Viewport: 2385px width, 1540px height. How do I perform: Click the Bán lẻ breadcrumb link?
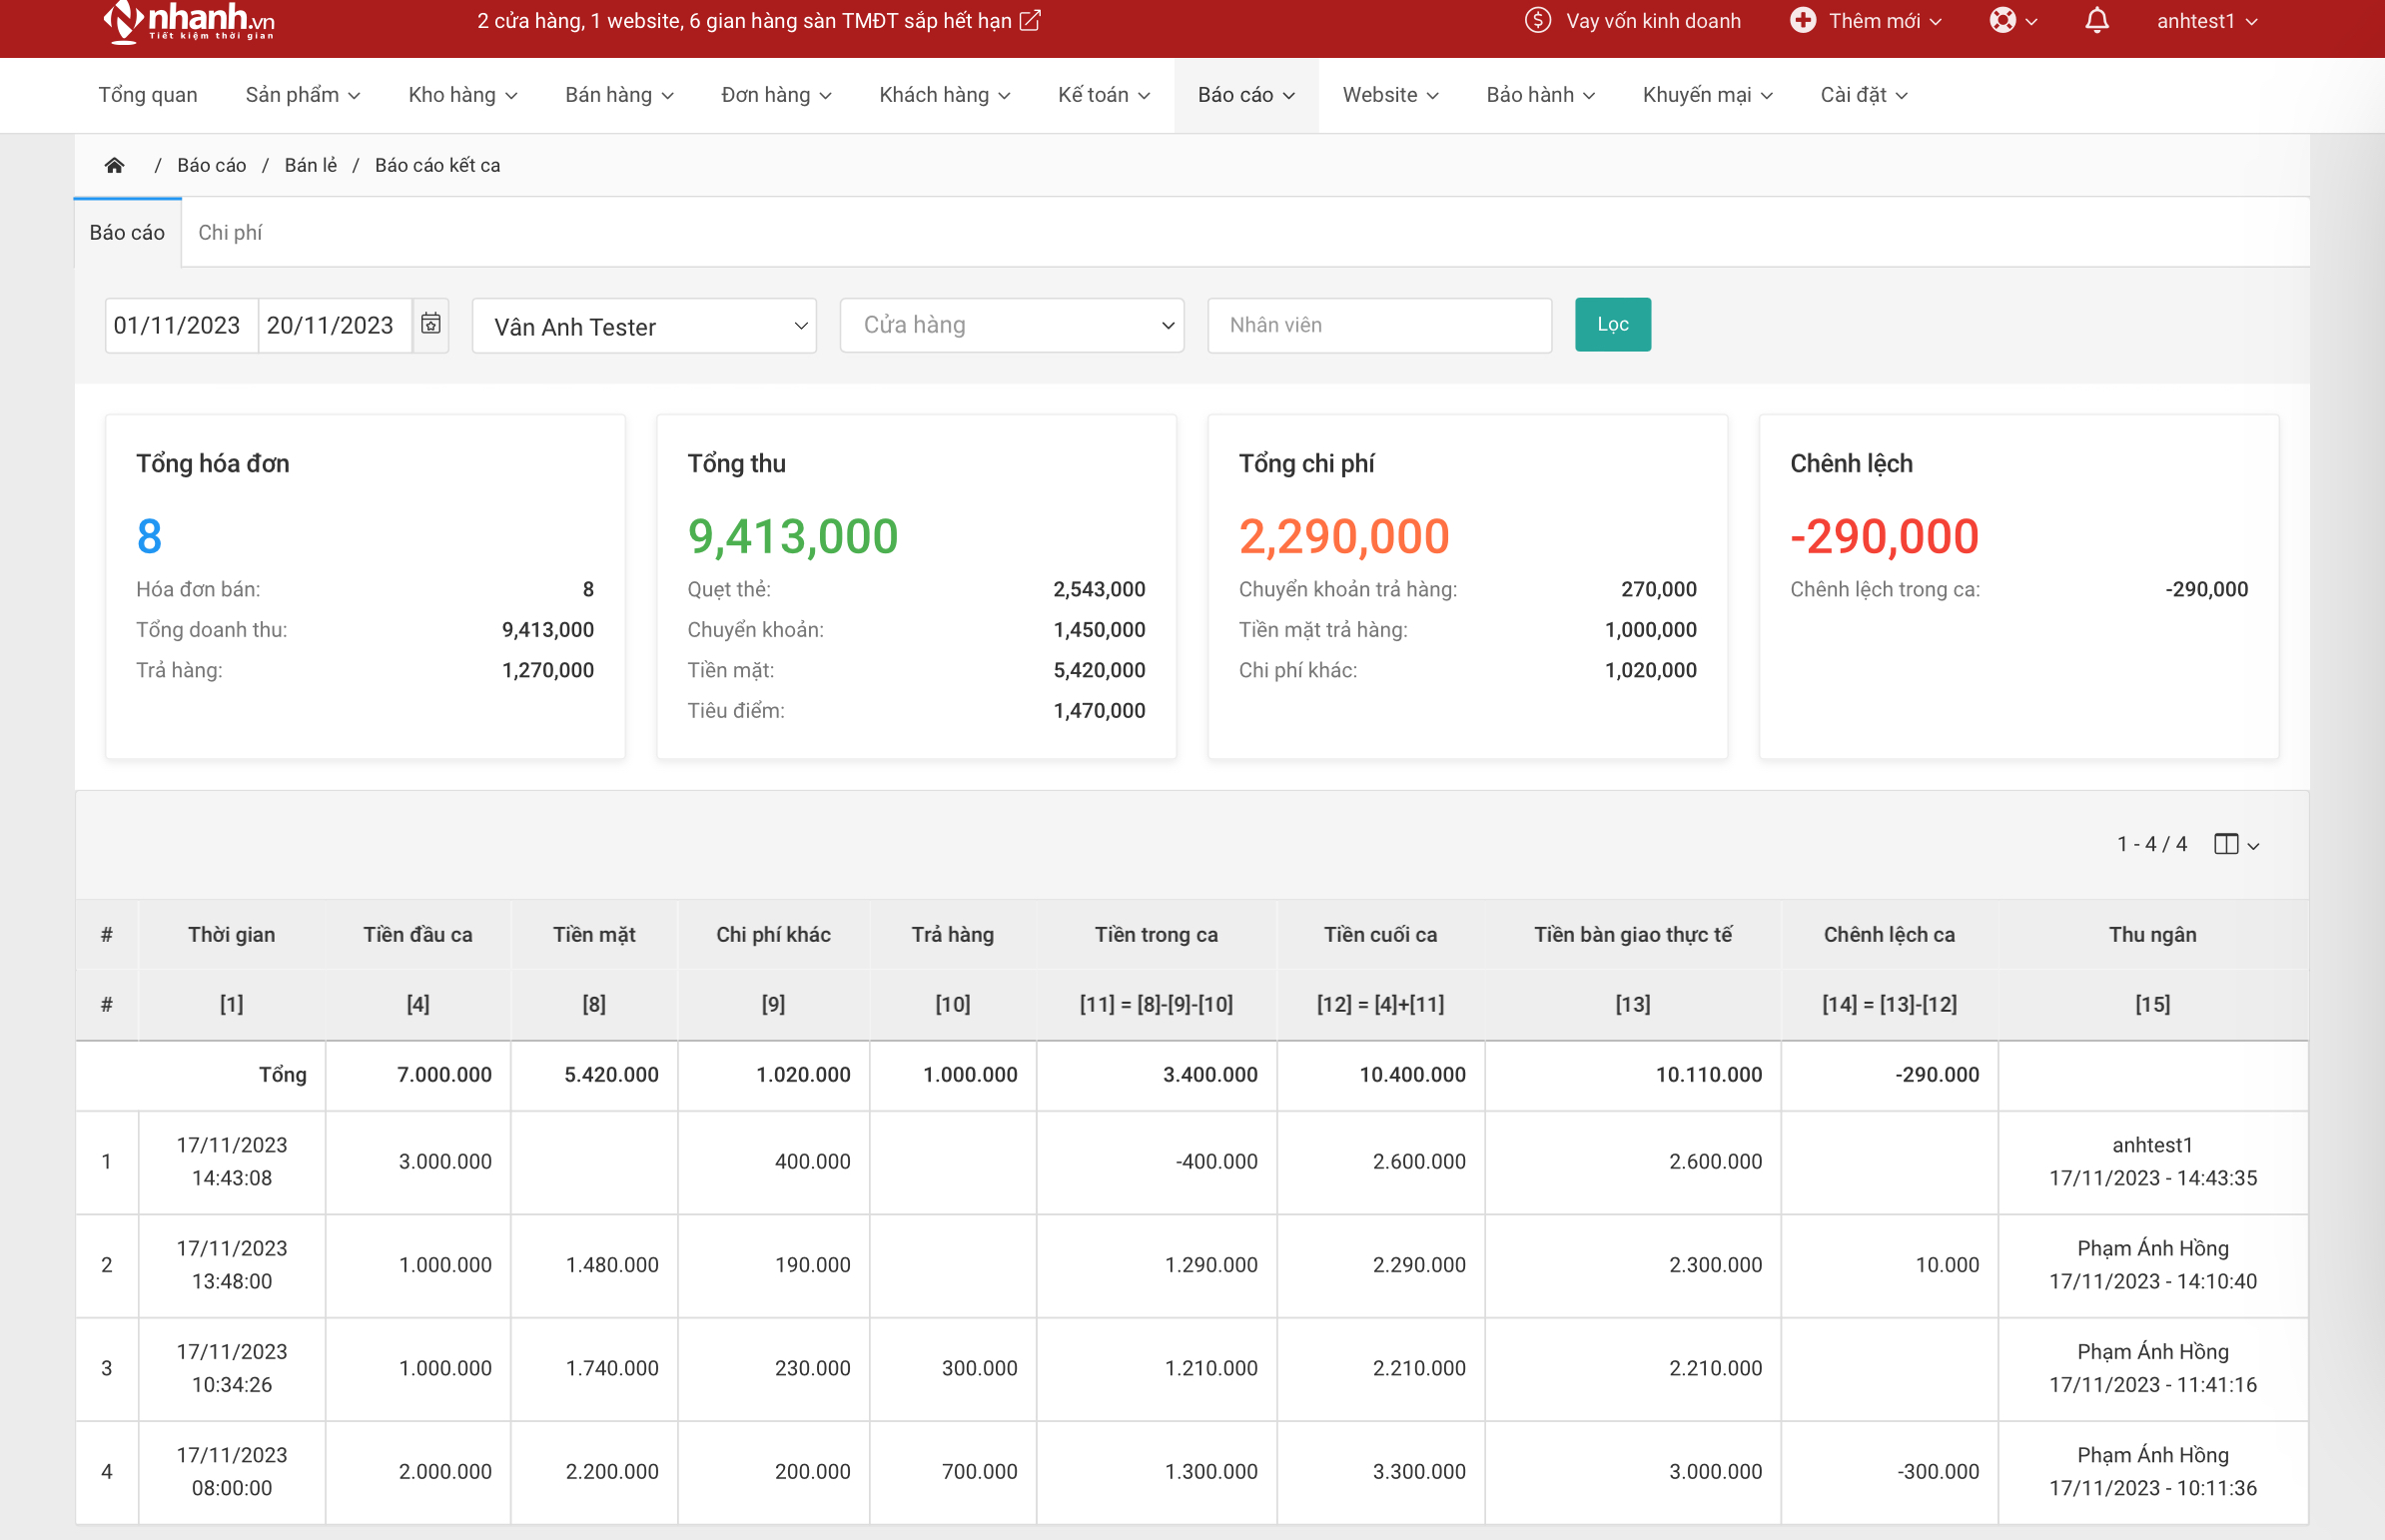coord(310,165)
